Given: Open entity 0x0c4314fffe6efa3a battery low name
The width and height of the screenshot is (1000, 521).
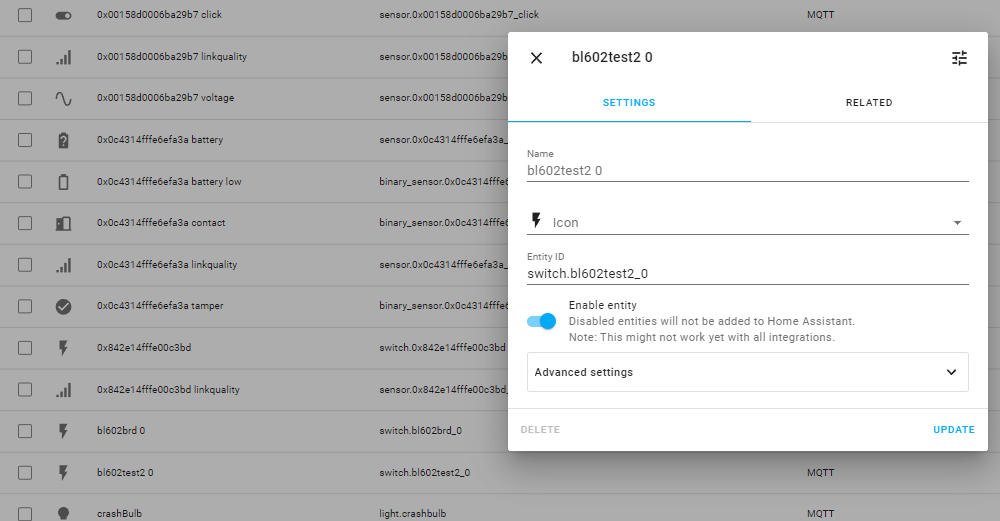Looking at the screenshot, I should [x=169, y=182].
